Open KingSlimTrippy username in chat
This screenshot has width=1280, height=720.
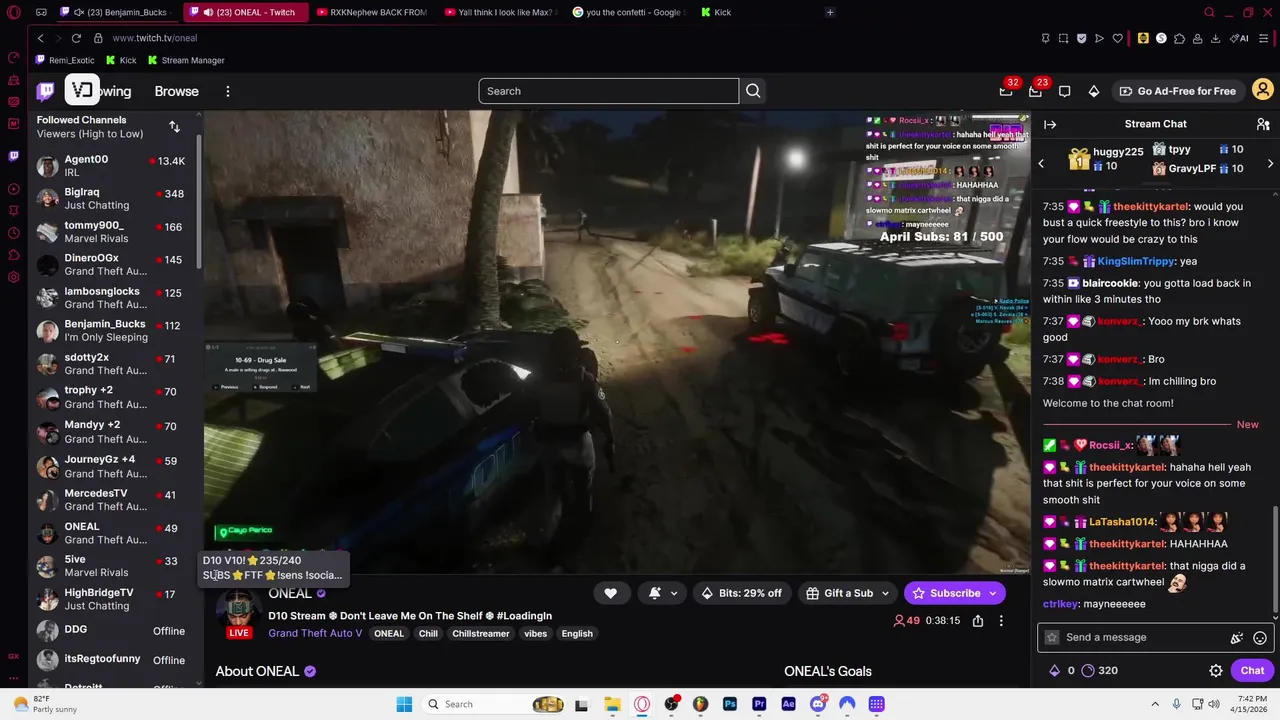[x=1135, y=261]
